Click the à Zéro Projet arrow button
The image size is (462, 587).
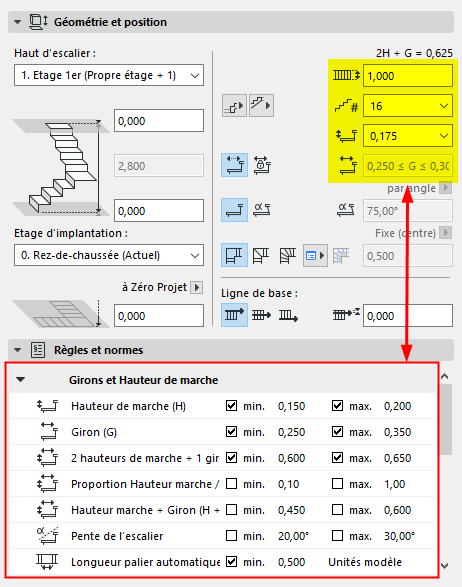(x=197, y=287)
